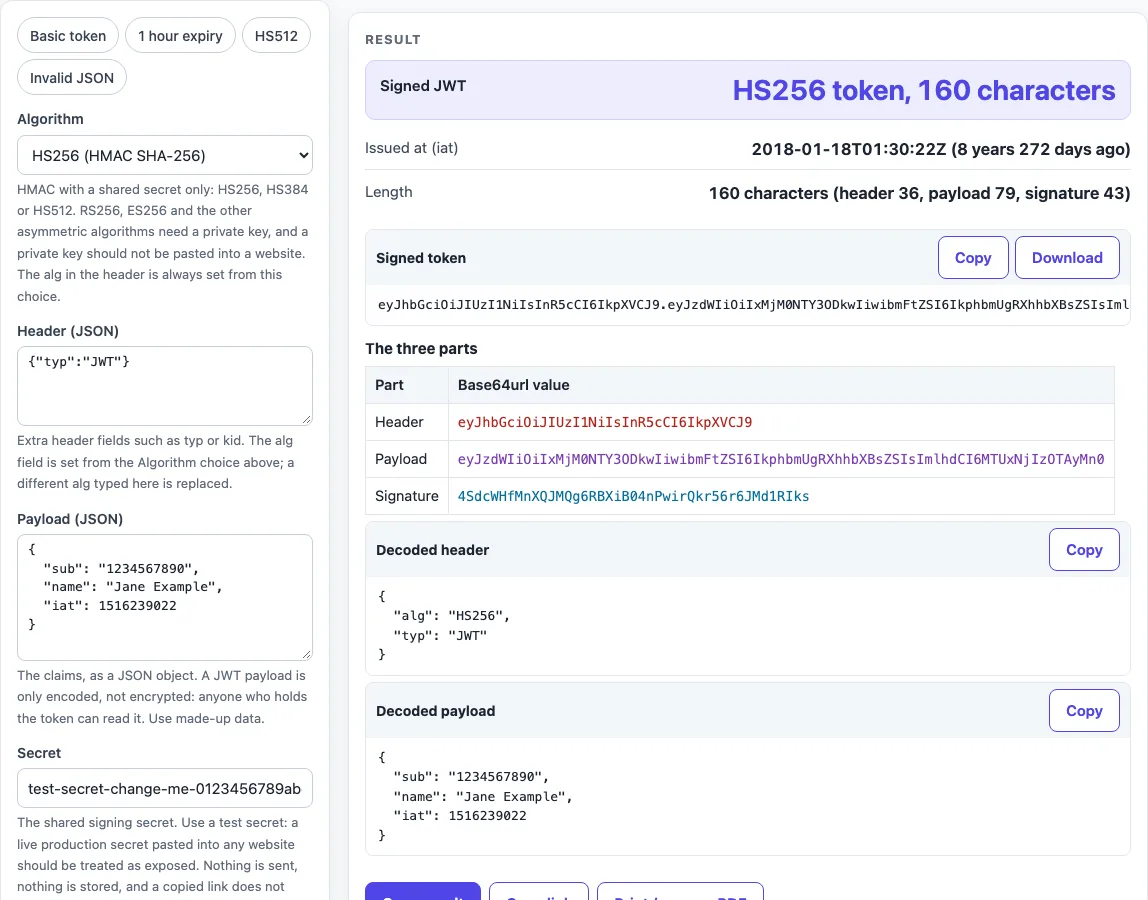Click the 'Secret' field label
This screenshot has width=1148, height=900.
(x=39, y=753)
